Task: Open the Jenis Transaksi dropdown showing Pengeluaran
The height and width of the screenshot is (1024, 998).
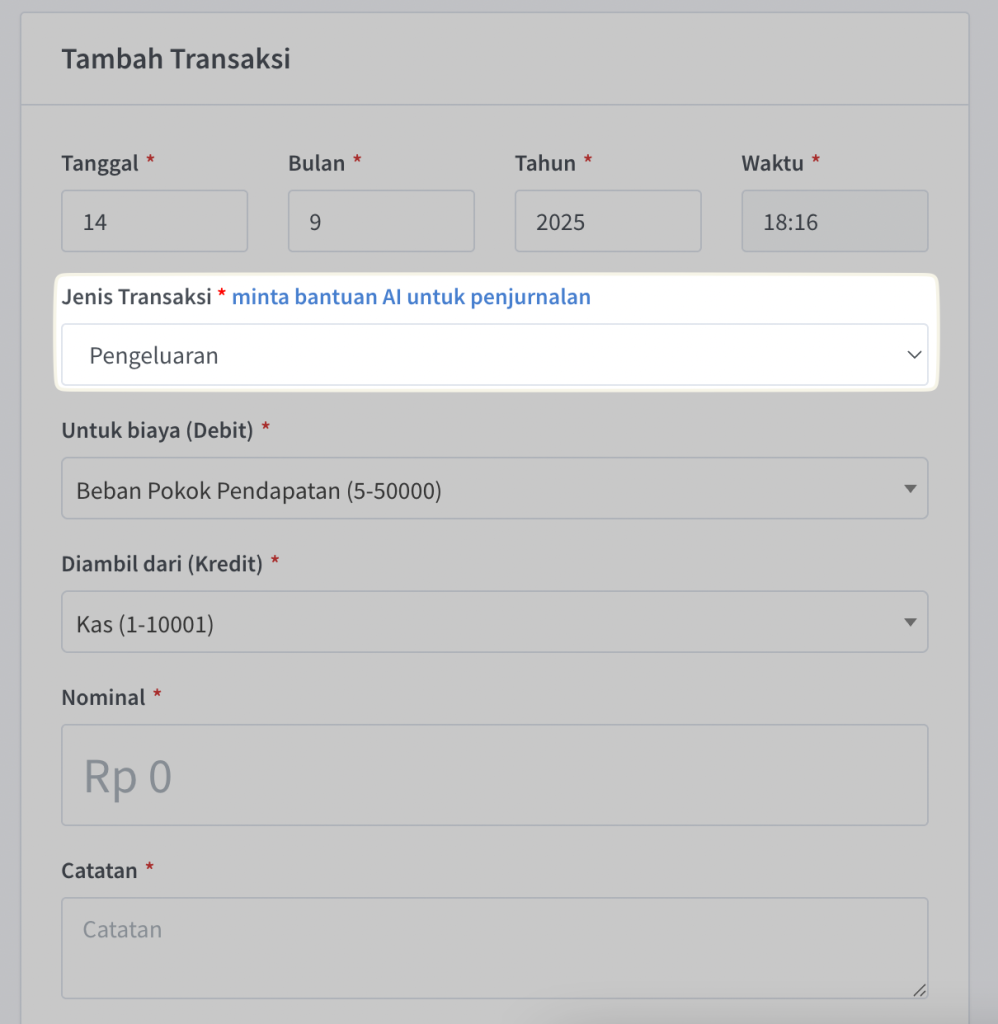Action: coord(494,355)
